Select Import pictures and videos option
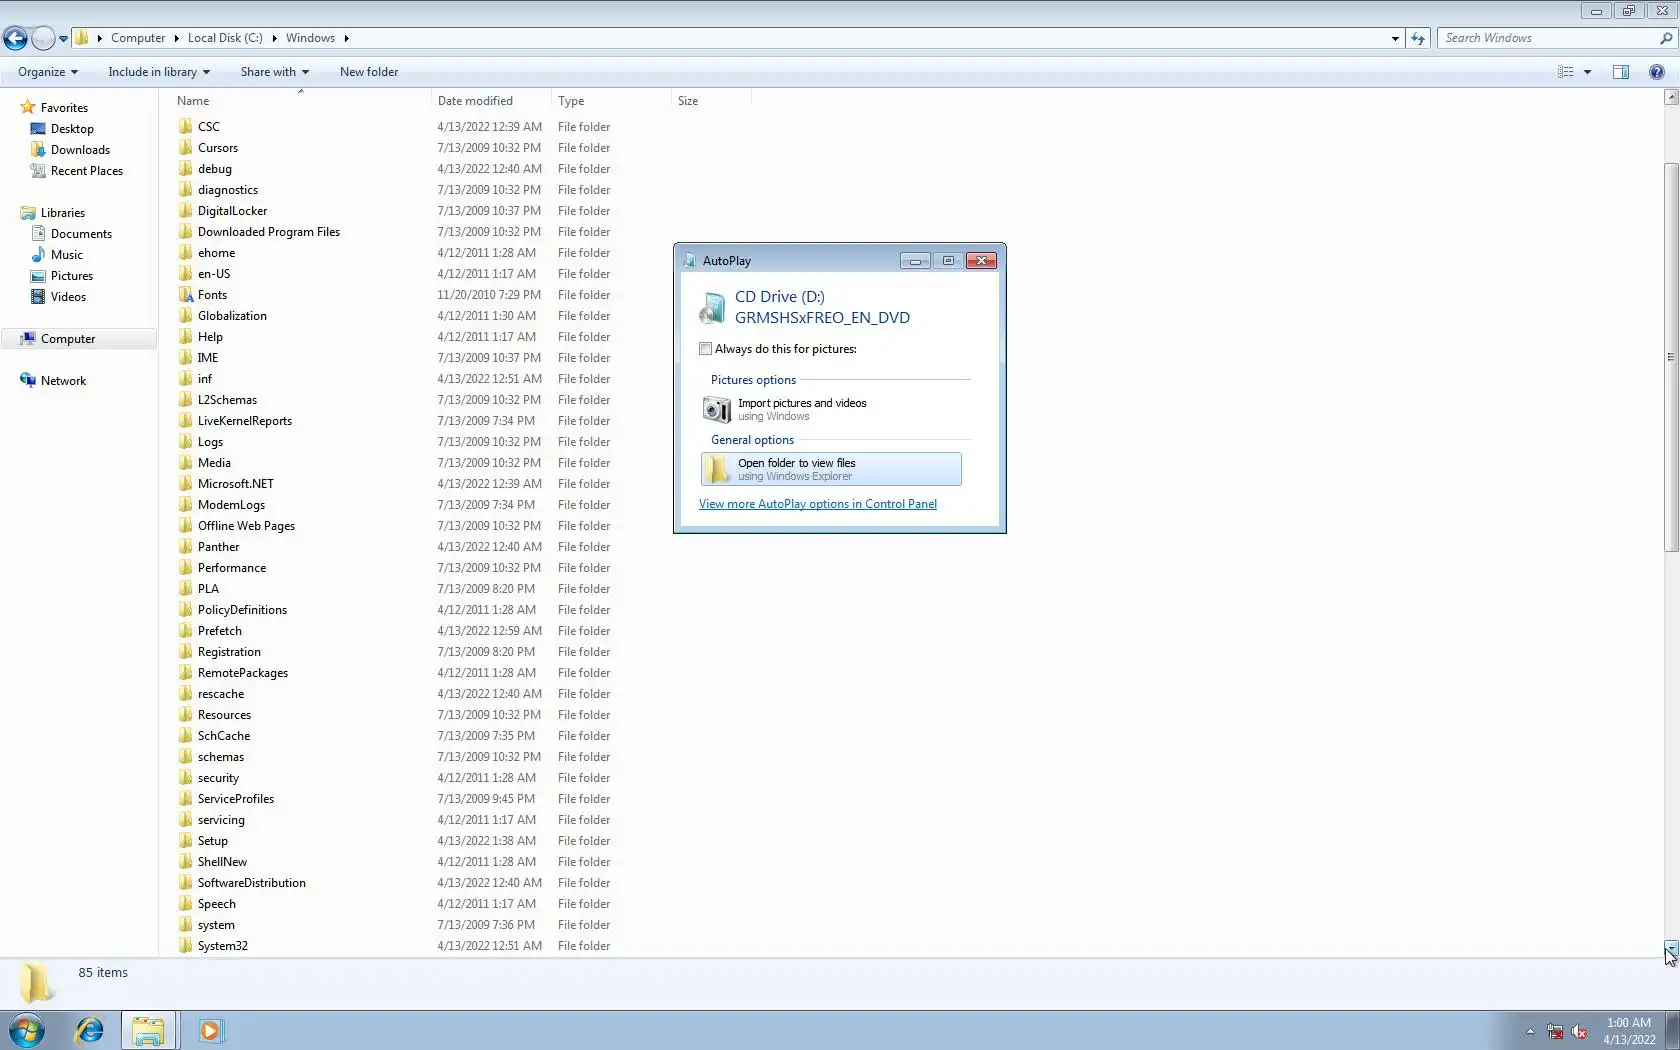This screenshot has height=1050, width=1680. (831, 409)
